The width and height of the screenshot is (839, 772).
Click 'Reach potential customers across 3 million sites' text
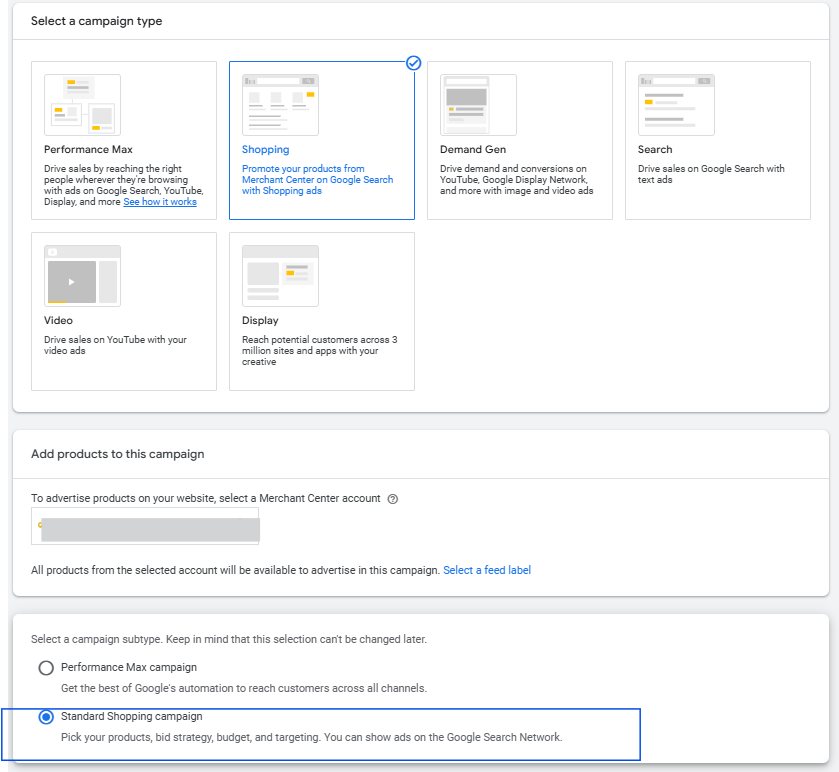coord(319,350)
